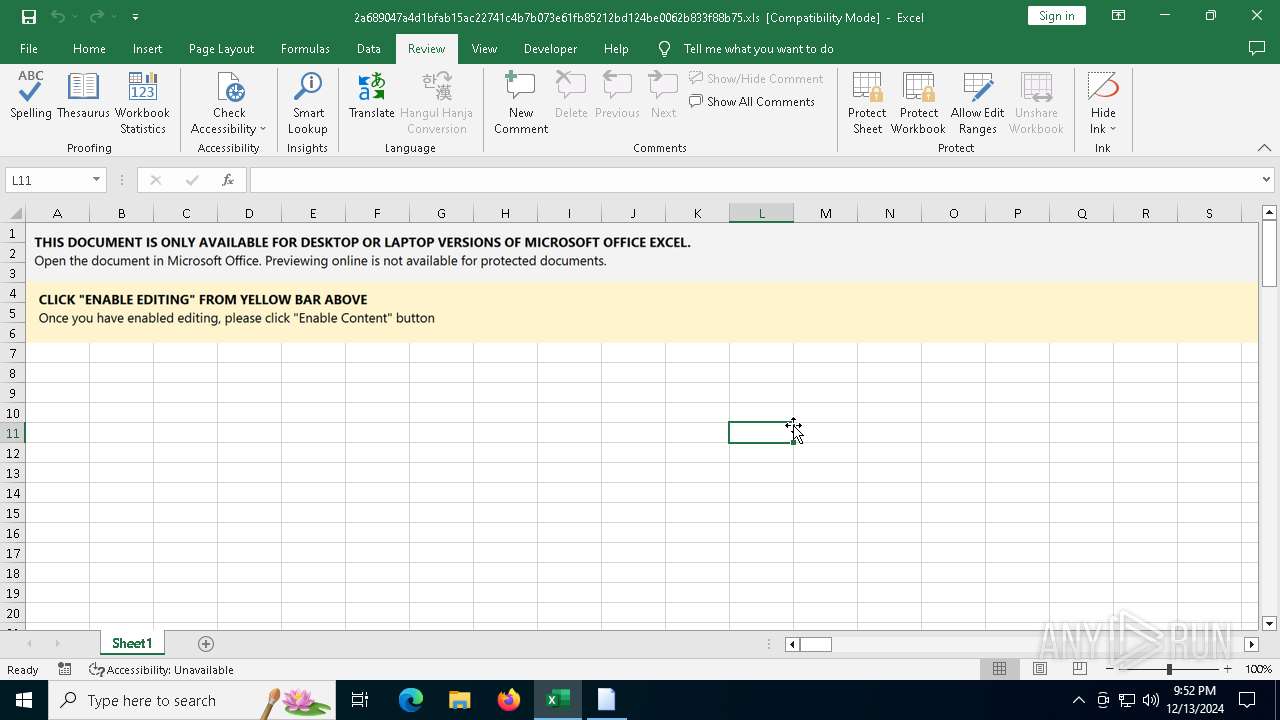Click inside the formula bar

pos(754,180)
